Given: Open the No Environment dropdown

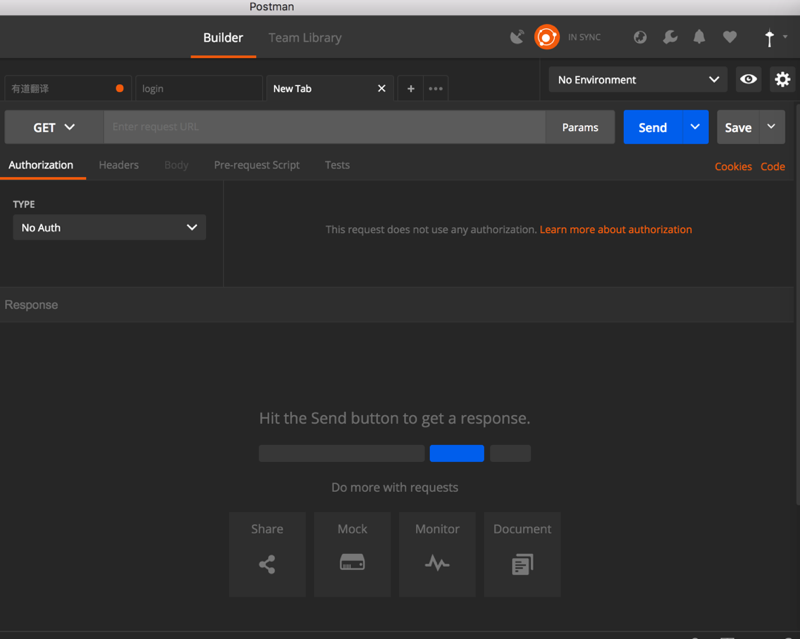Looking at the screenshot, I should click(x=638, y=80).
